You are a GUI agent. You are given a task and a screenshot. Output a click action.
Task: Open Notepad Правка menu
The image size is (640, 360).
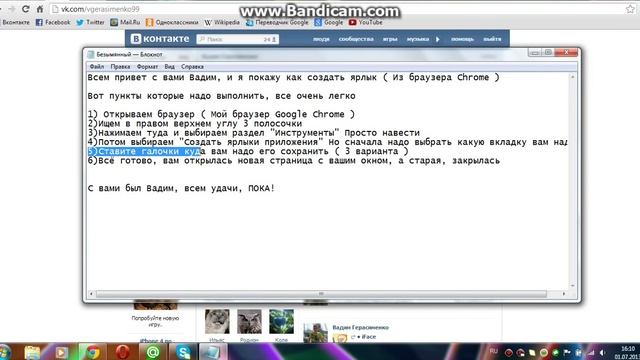click(x=120, y=67)
